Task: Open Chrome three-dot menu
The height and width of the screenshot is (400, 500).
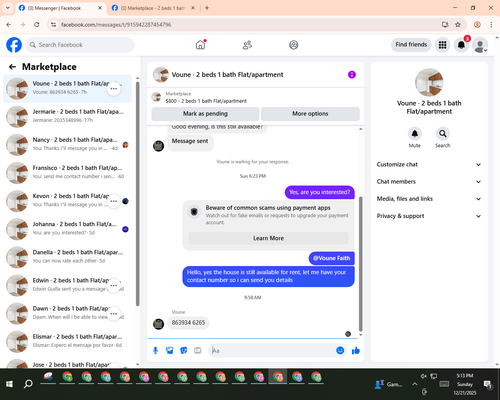Action: click(x=491, y=25)
